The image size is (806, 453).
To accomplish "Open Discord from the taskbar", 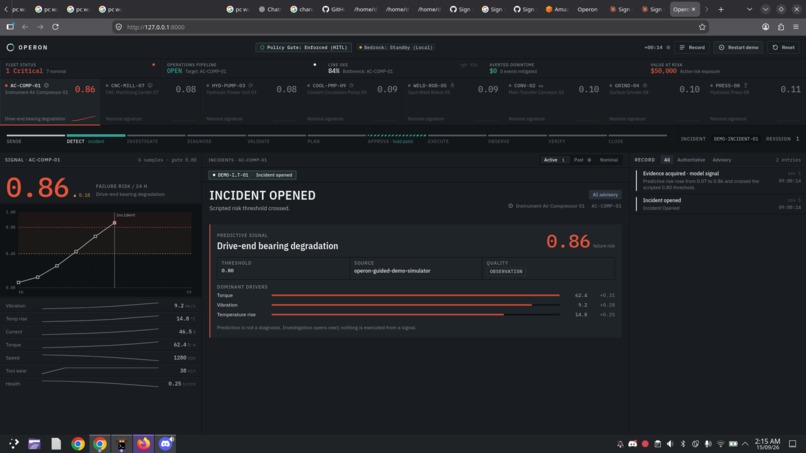I will click(166, 443).
